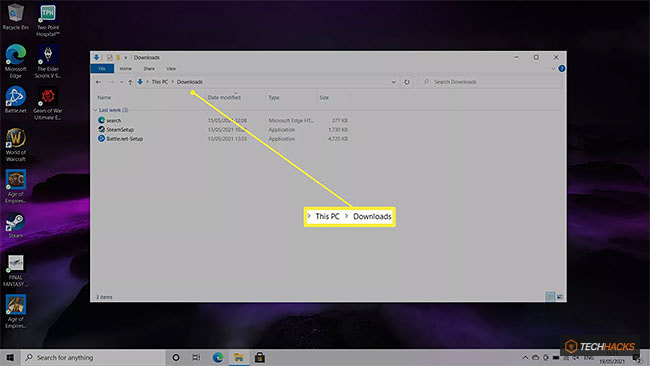650x366 pixels.
Task: Open Microsoft Store from the taskbar
Action: pos(260,357)
